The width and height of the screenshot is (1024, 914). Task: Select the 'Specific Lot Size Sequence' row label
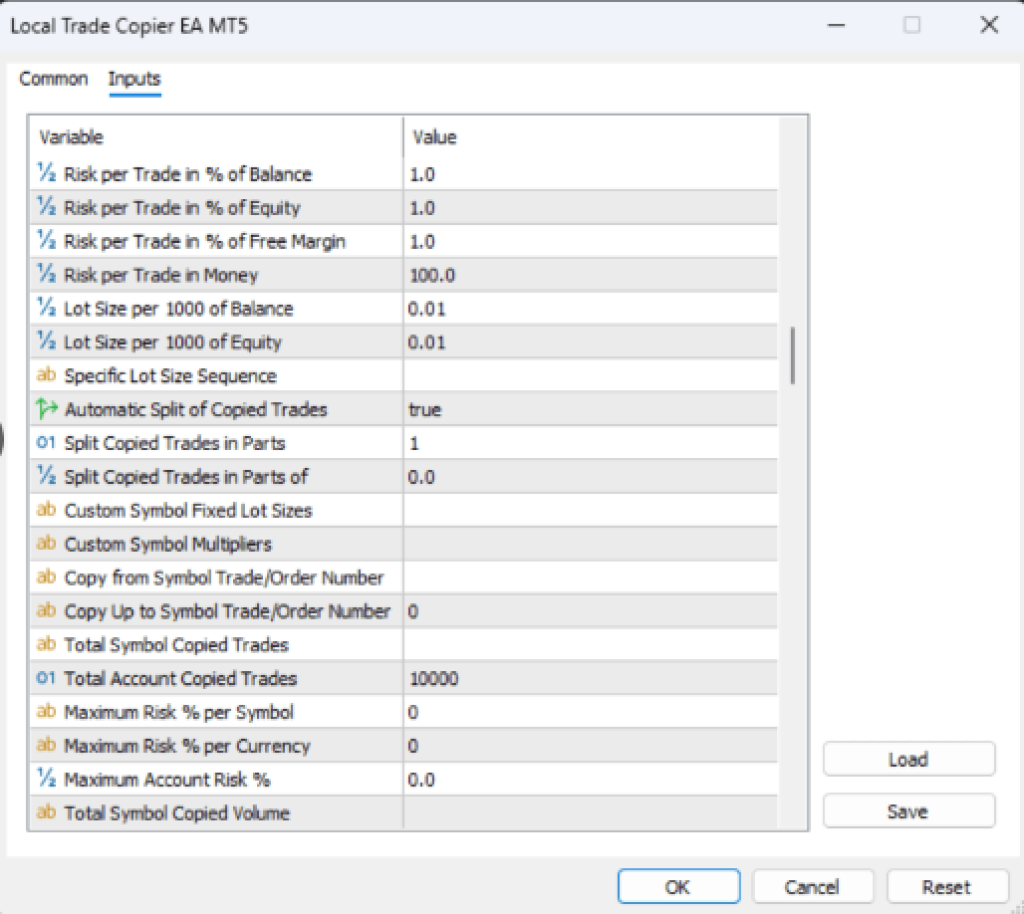click(170, 376)
